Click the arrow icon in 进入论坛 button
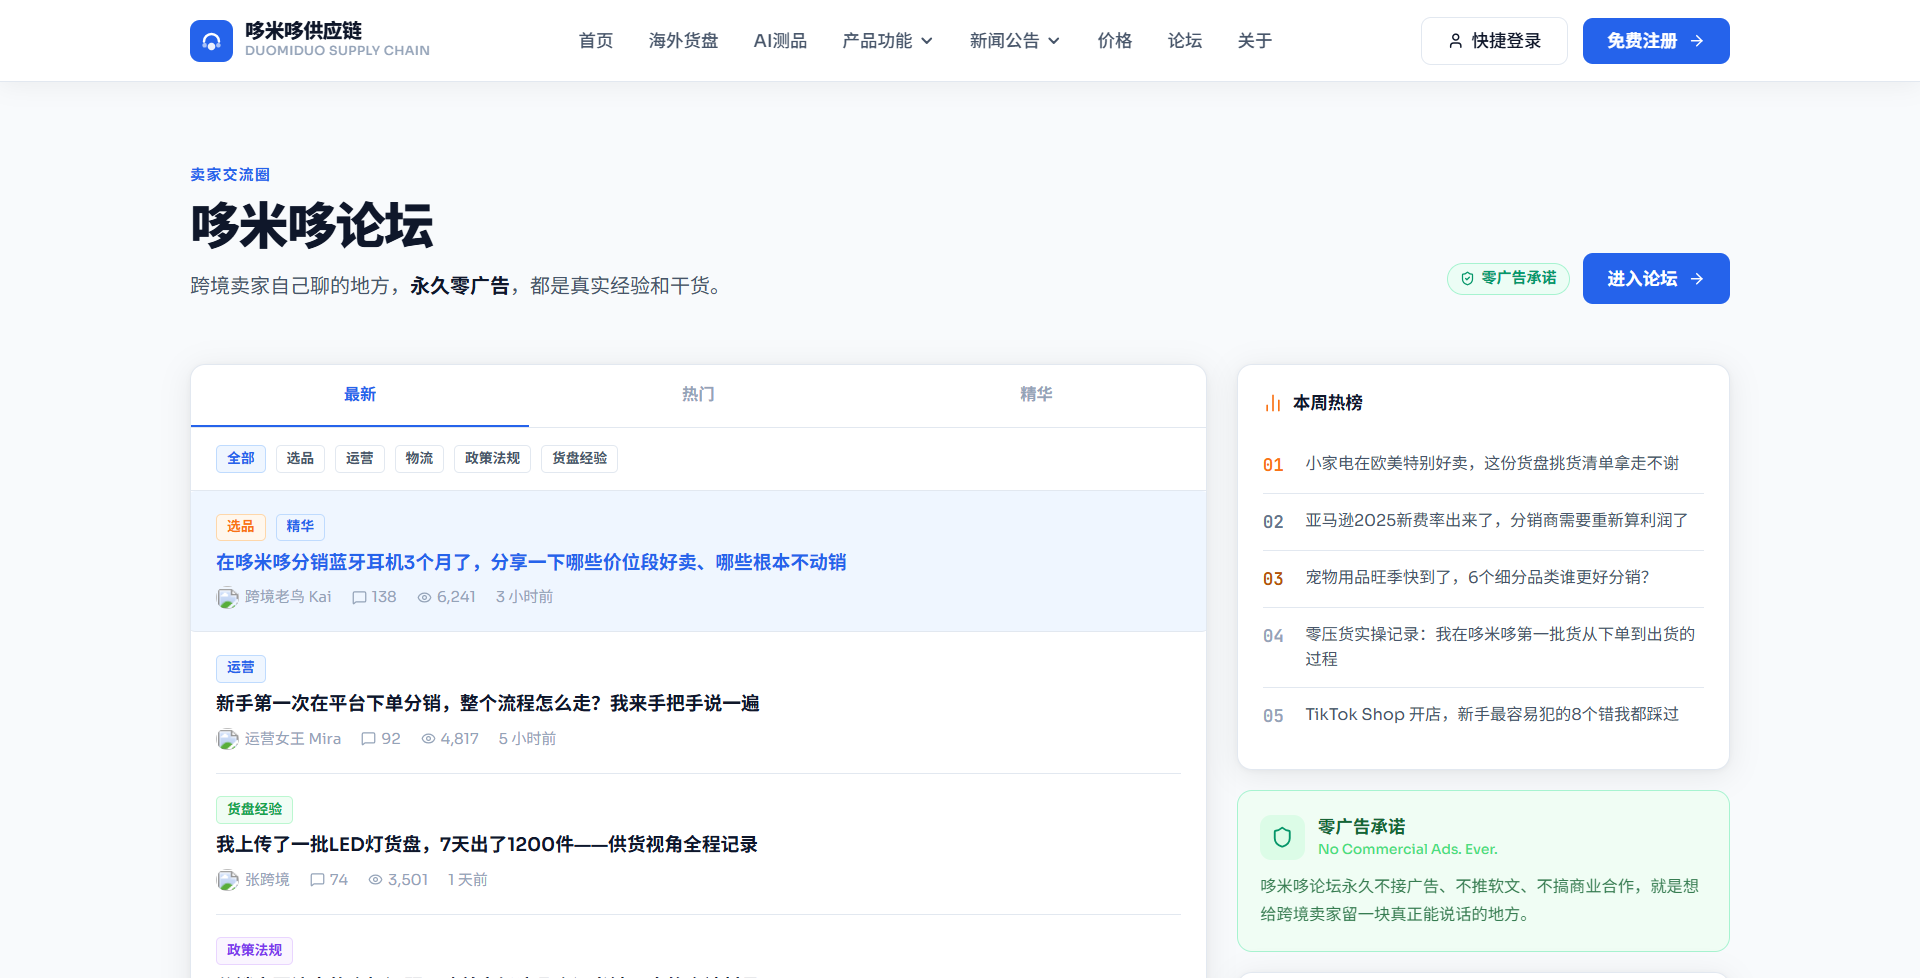 [1697, 279]
